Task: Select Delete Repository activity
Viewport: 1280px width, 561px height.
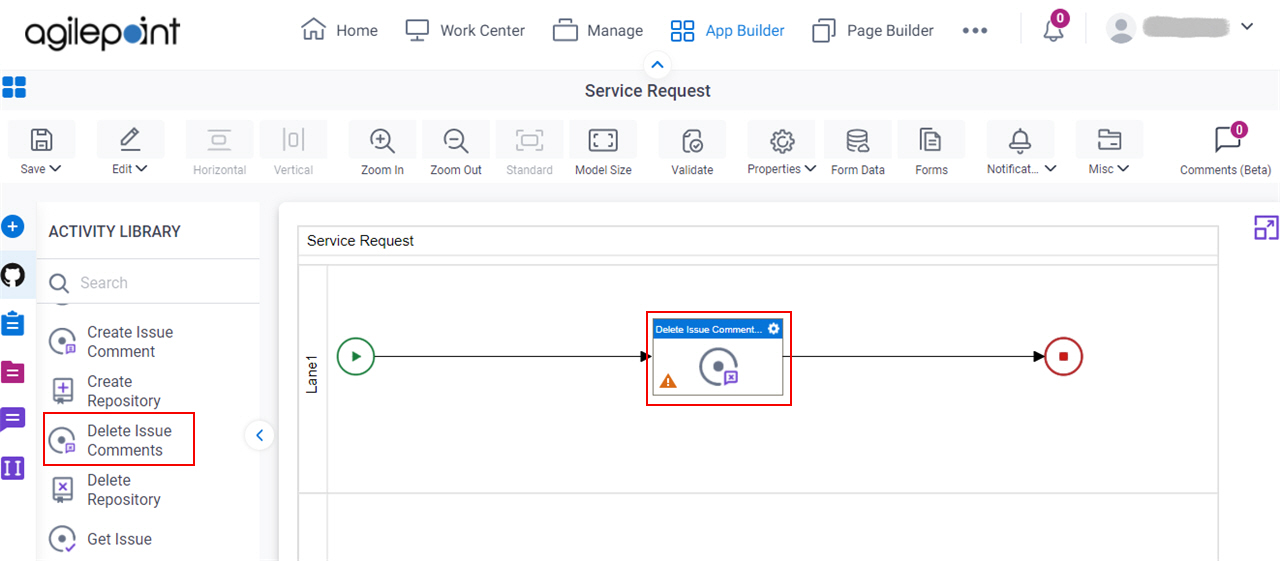Action: (106, 490)
